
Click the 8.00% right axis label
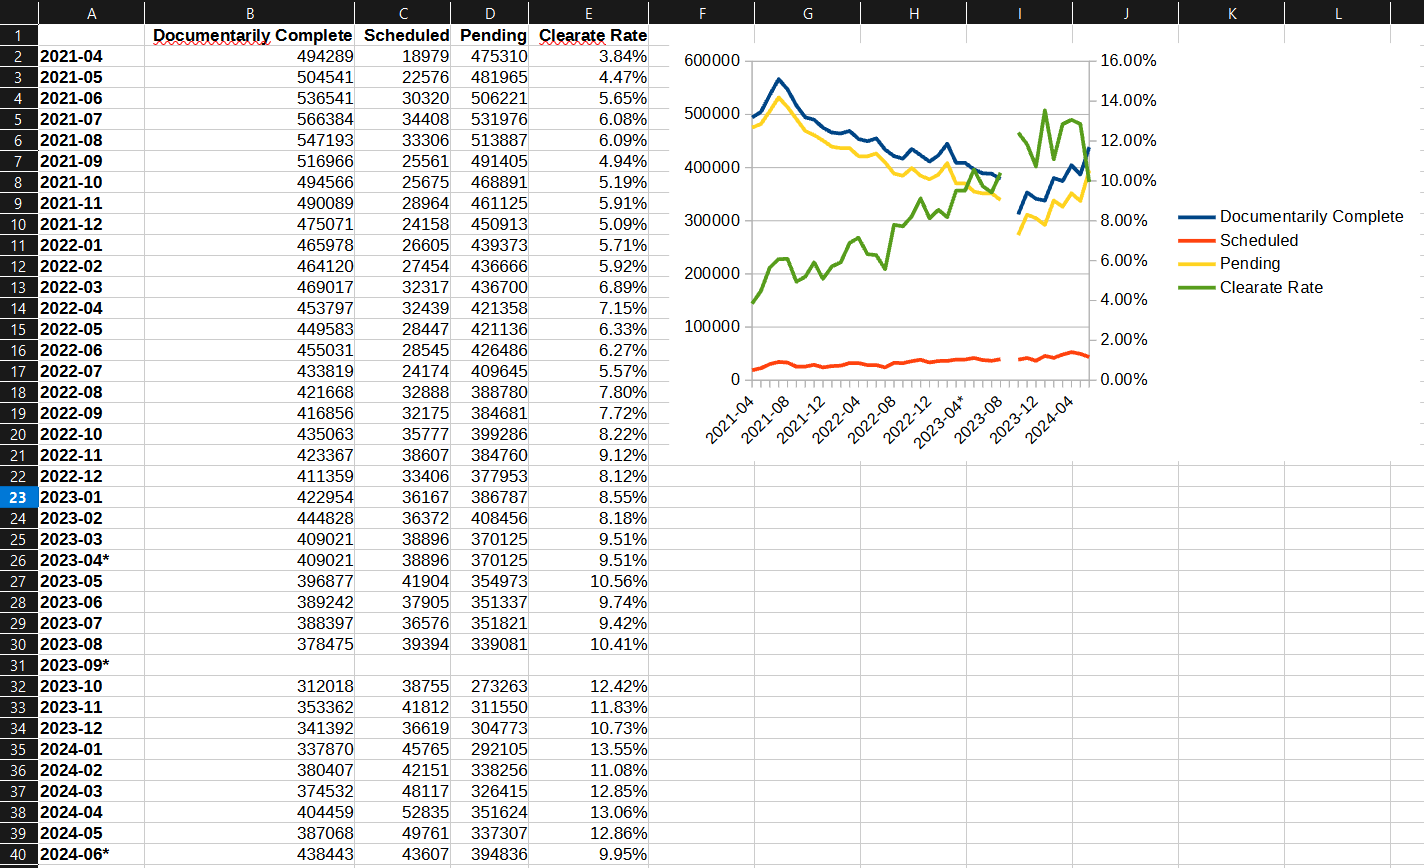click(1124, 220)
